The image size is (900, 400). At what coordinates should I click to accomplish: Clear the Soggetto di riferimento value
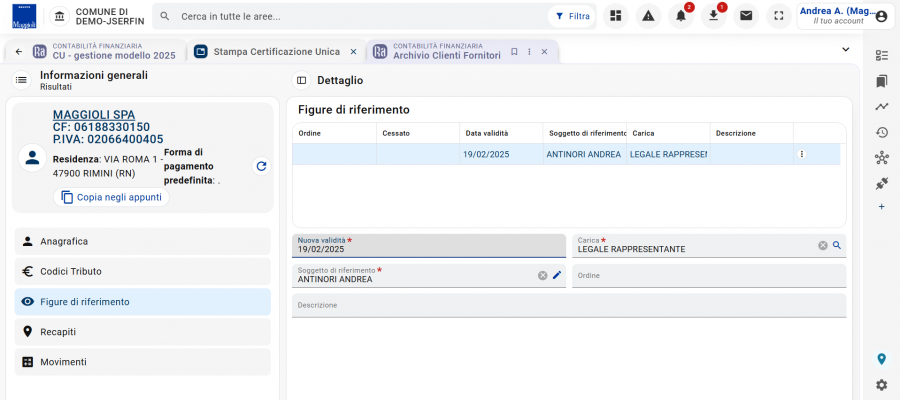[x=542, y=275]
